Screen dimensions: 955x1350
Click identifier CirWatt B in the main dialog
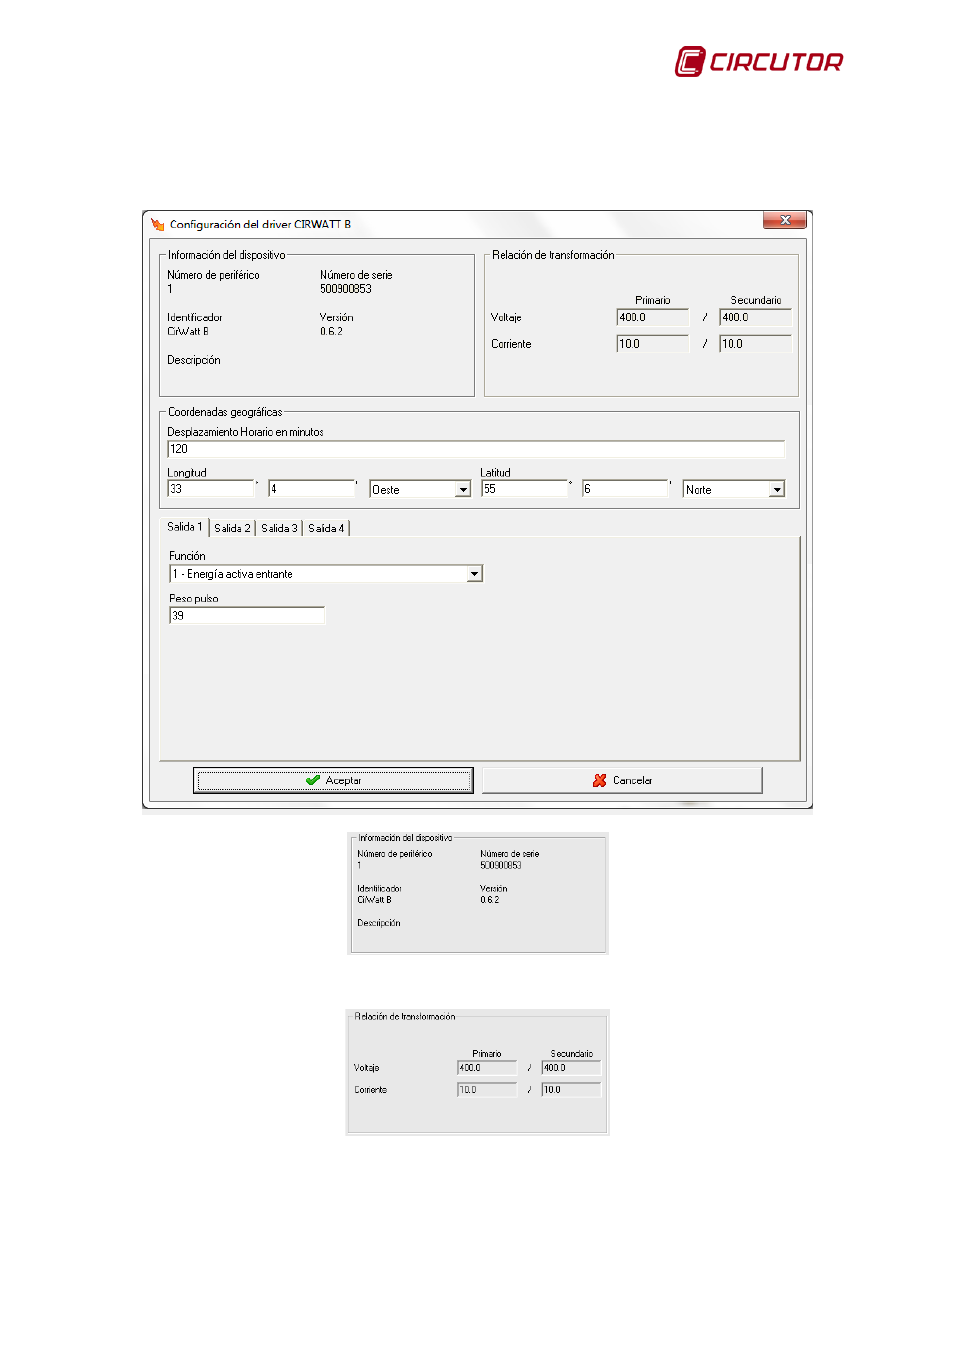[188, 331]
